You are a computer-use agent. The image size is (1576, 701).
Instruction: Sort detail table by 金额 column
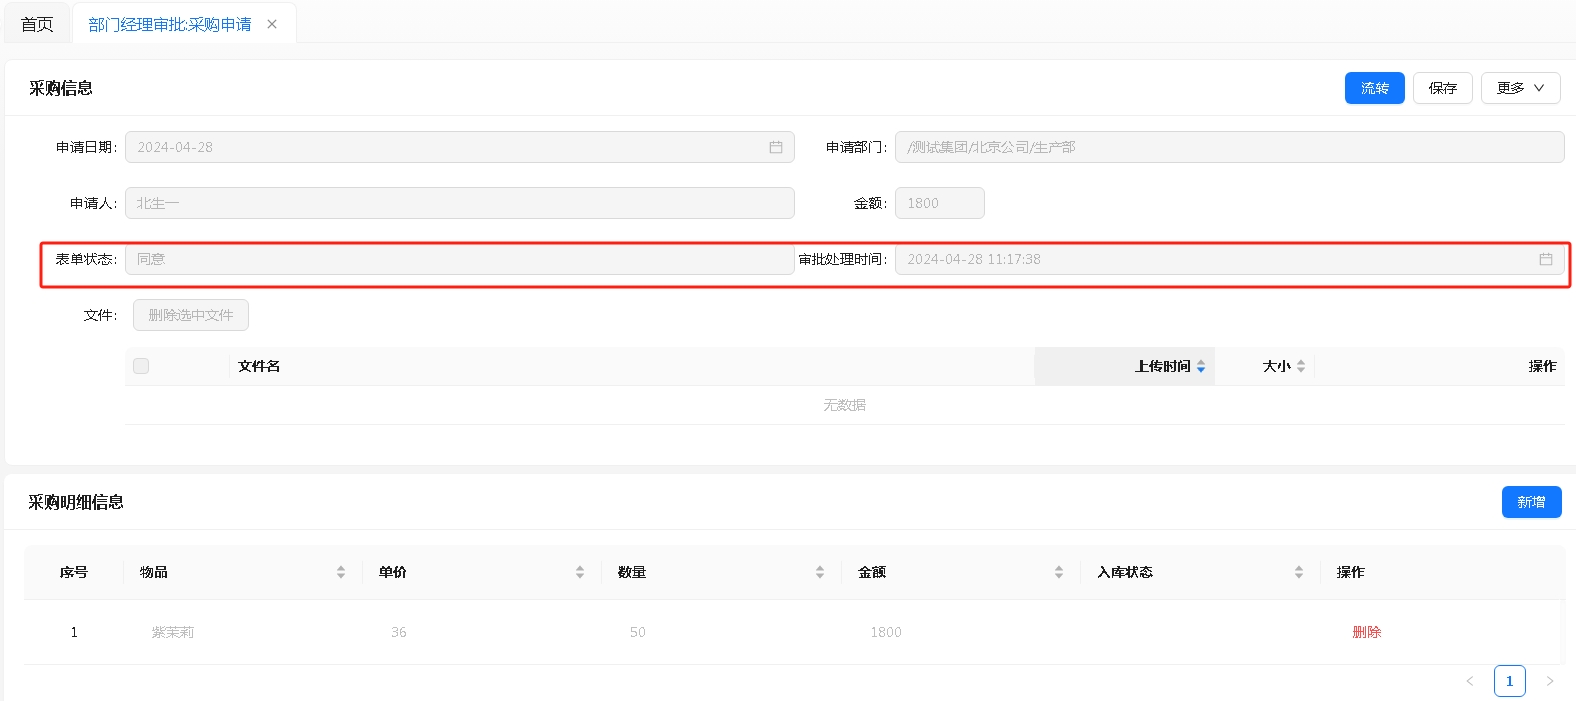tap(1059, 572)
